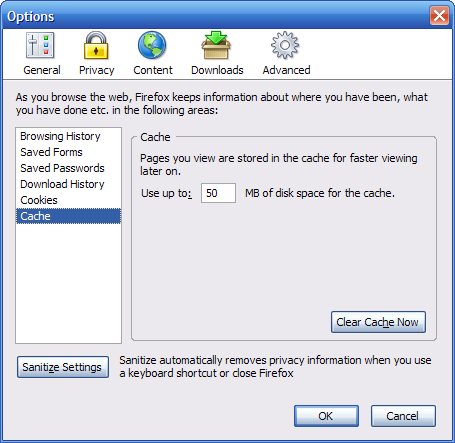The image size is (455, 443).
Task: Open the General options panel icon
Action: point(40,45)
